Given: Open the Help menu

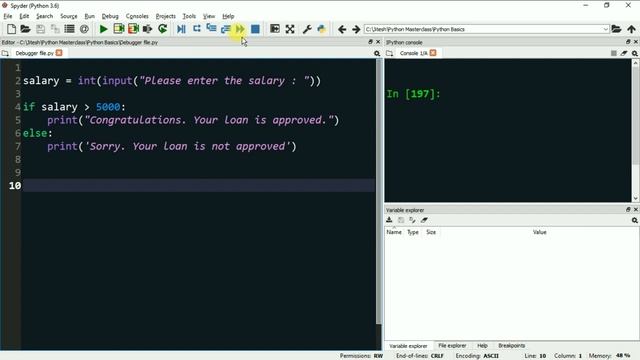Looking at the screenshot, I should pos(228,16).
